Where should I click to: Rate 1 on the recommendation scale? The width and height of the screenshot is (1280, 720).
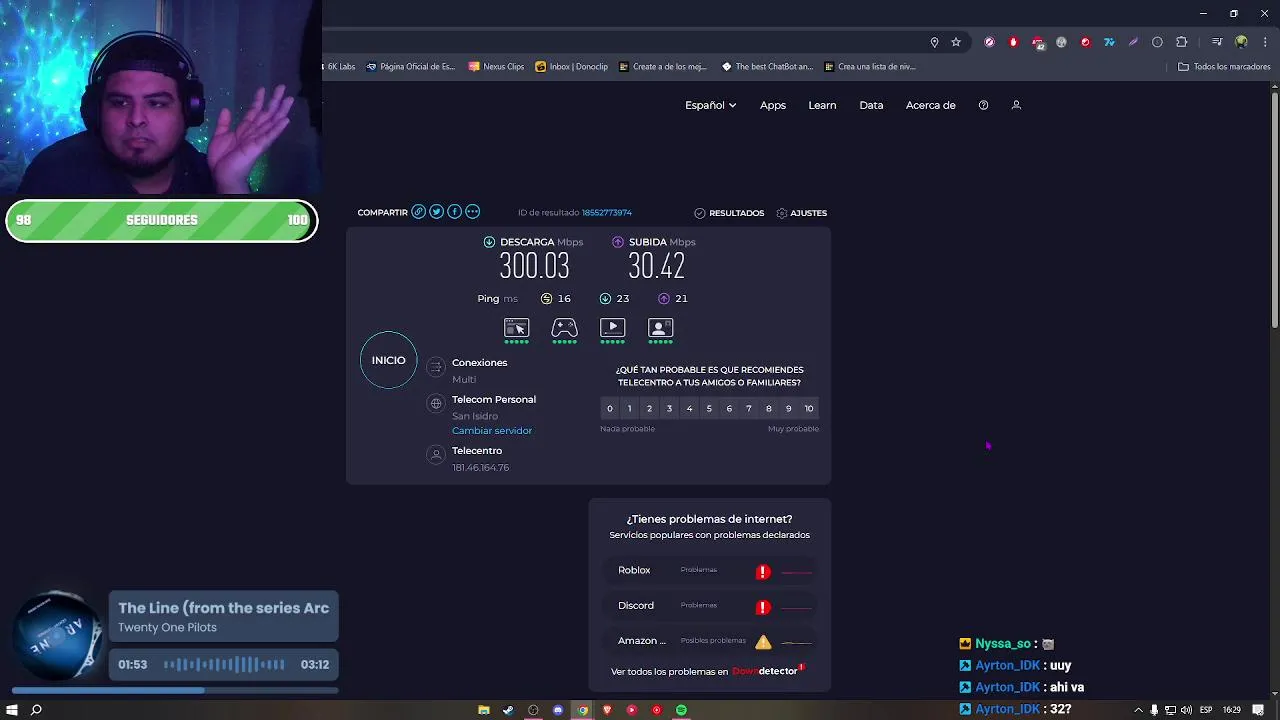tap(629, 408)
